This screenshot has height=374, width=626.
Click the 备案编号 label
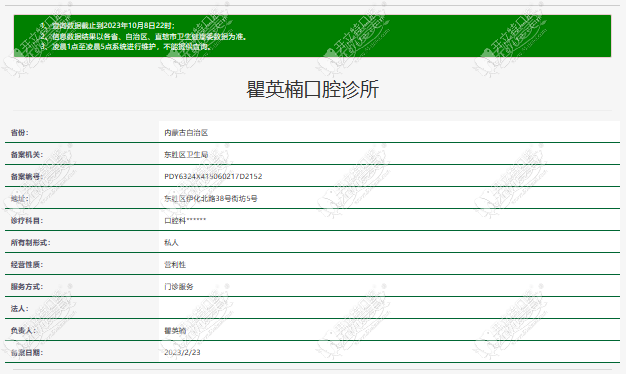[x=27, y=176]
